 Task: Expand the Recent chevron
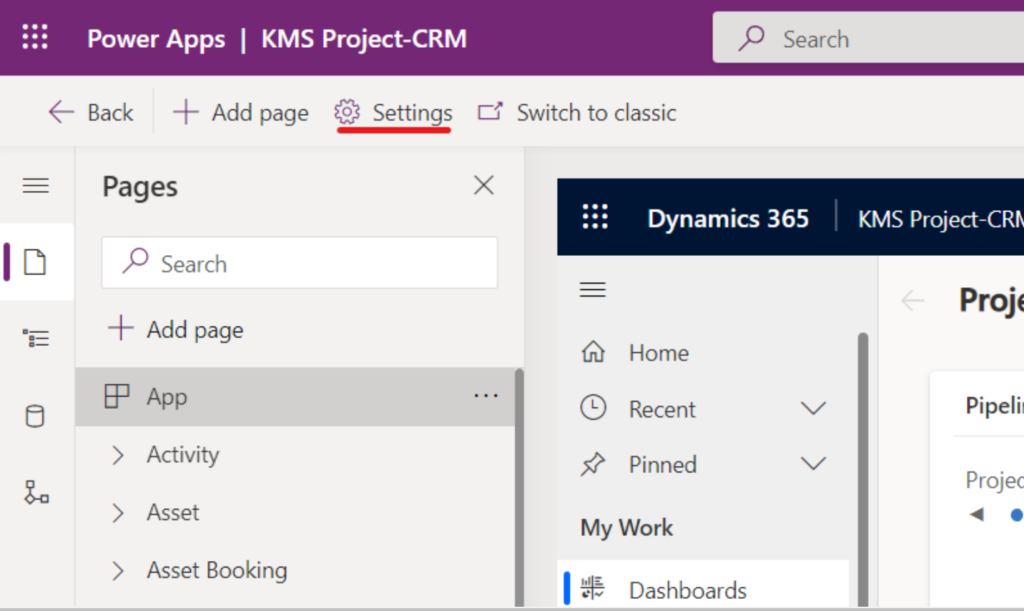coord(813,409)
